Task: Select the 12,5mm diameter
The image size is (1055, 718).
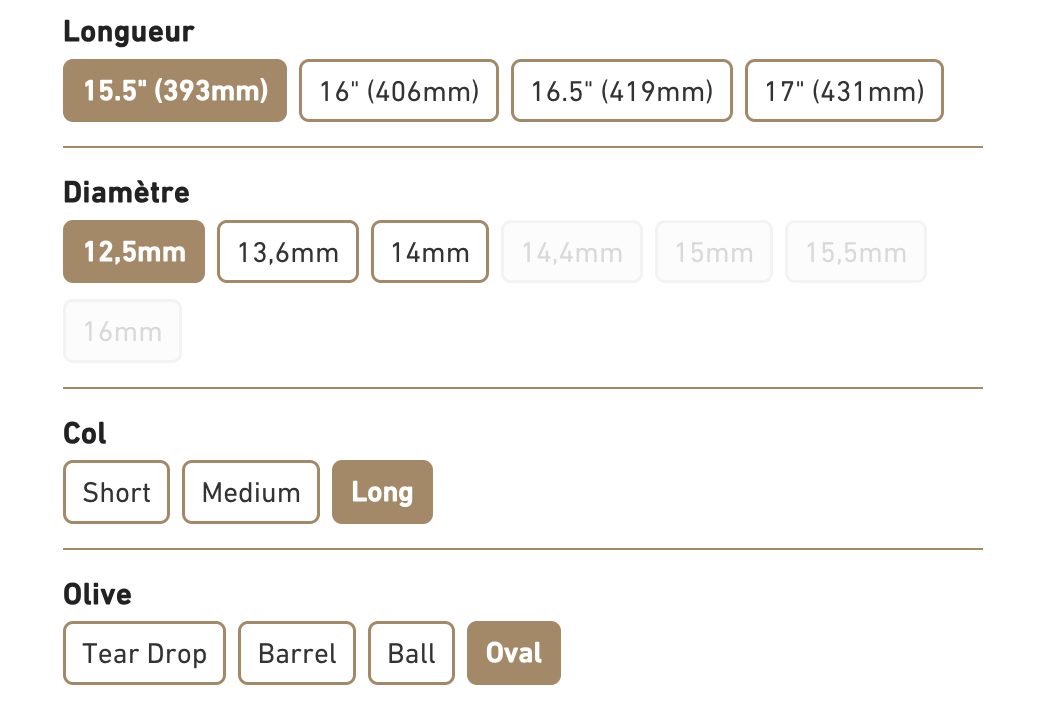Action: point(134,251)
